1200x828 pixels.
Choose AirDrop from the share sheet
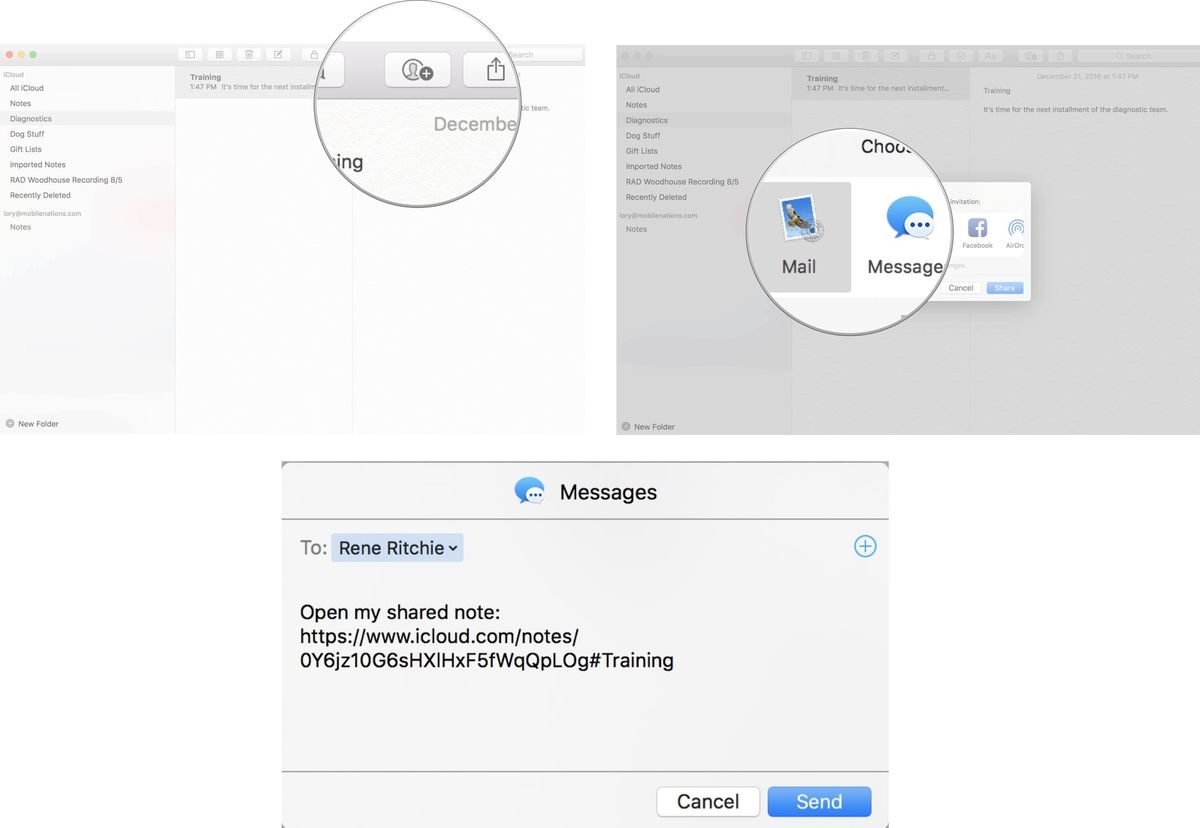pyautogui.click(x=1015, y=230)
